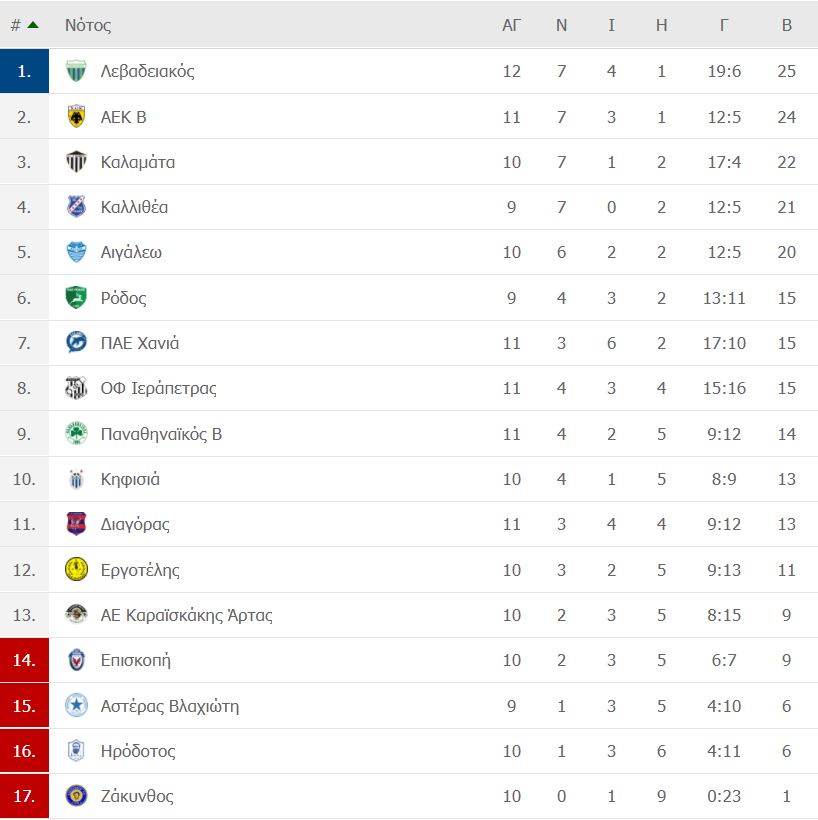The height and width of the screenshot is (820, 818).
Task: Open the Αιγάλεω team link
Action: pos(131,252)
